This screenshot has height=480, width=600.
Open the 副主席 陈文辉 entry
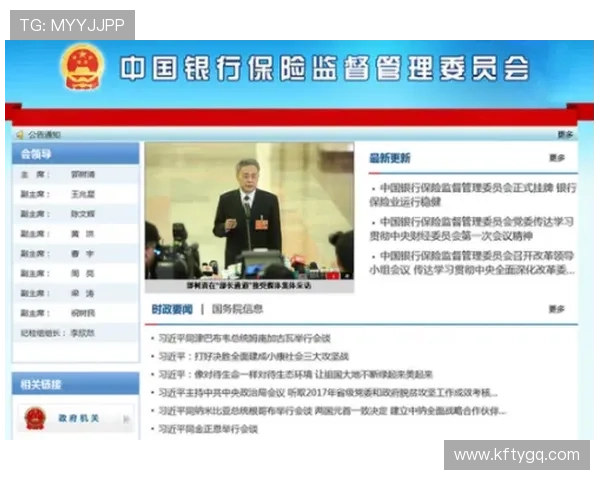coord(76,214)
